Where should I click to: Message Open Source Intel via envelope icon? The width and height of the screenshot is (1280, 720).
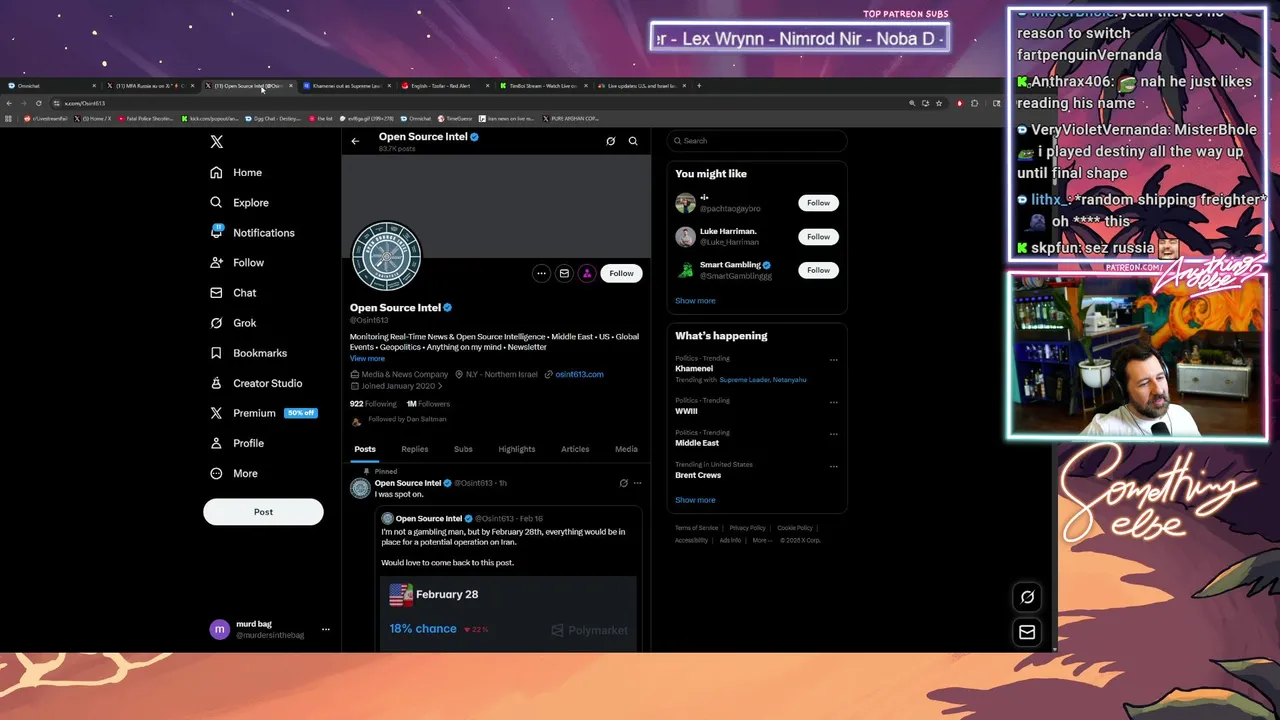[x=564, y=273]
